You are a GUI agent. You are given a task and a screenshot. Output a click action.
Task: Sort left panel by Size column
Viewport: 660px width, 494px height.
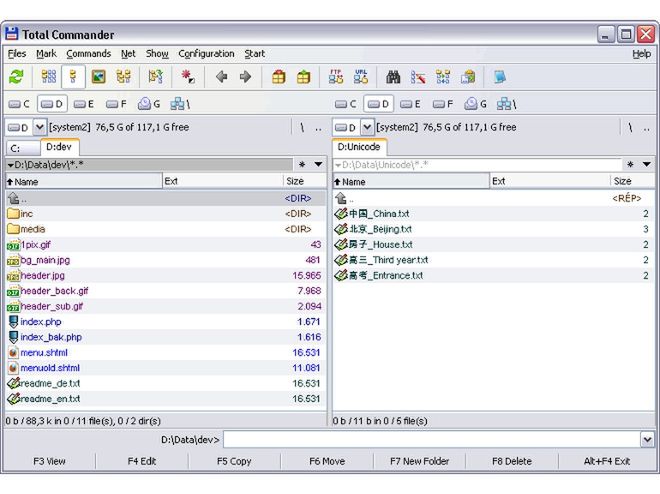pos(304,181)
